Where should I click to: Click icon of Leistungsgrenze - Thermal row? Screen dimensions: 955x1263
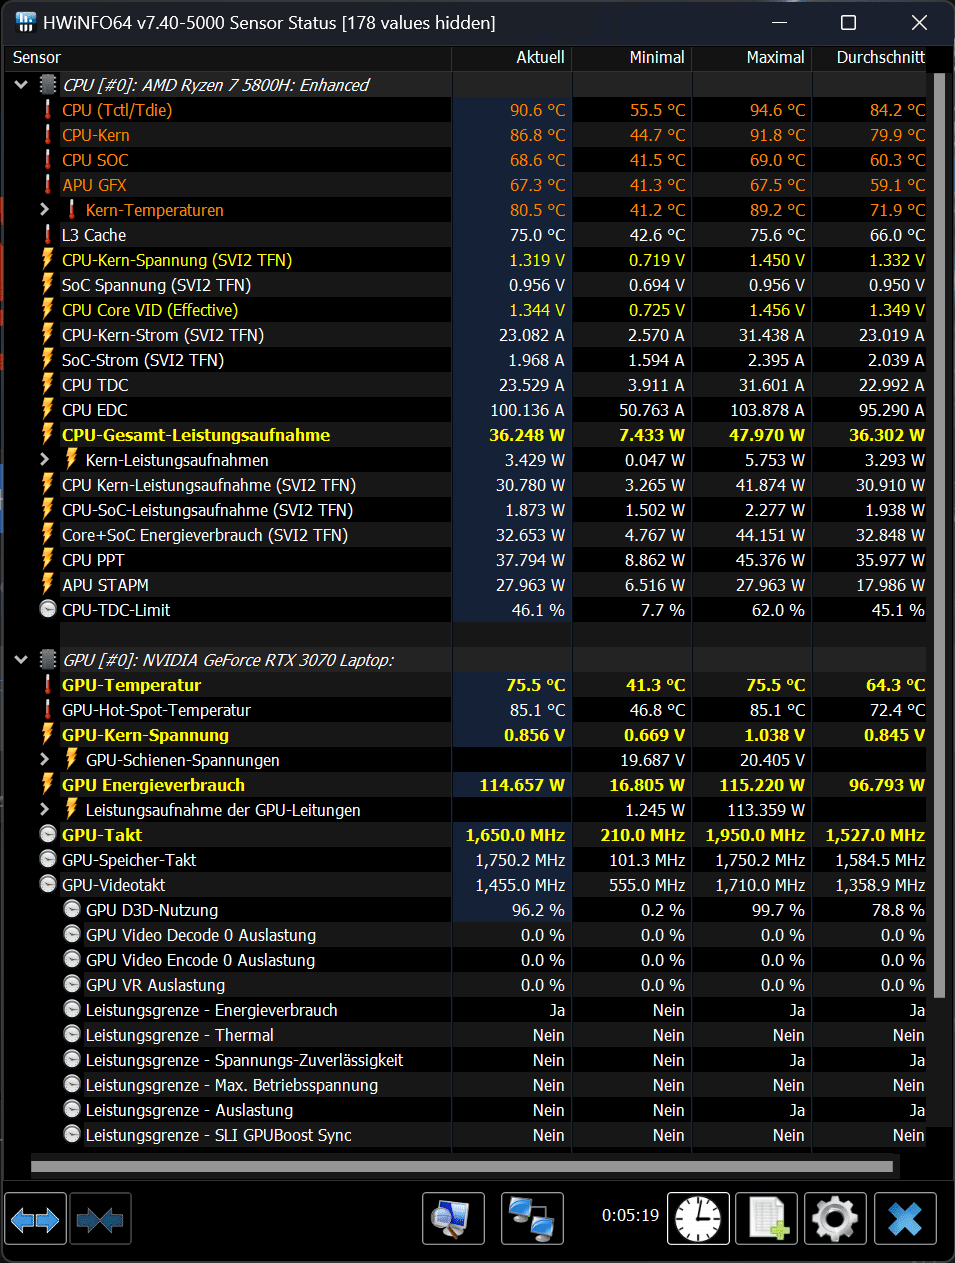click(x=71, y=1035)
